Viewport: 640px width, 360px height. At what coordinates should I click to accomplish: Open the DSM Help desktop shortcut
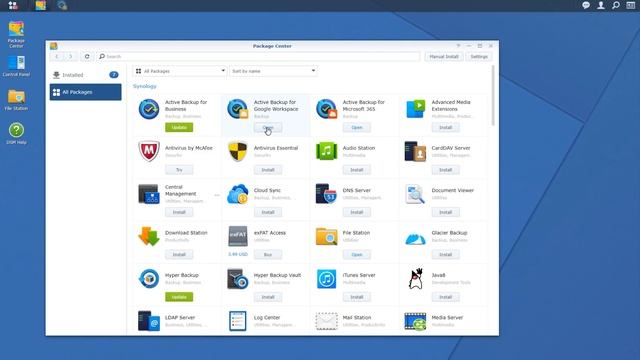coord(16,133)
